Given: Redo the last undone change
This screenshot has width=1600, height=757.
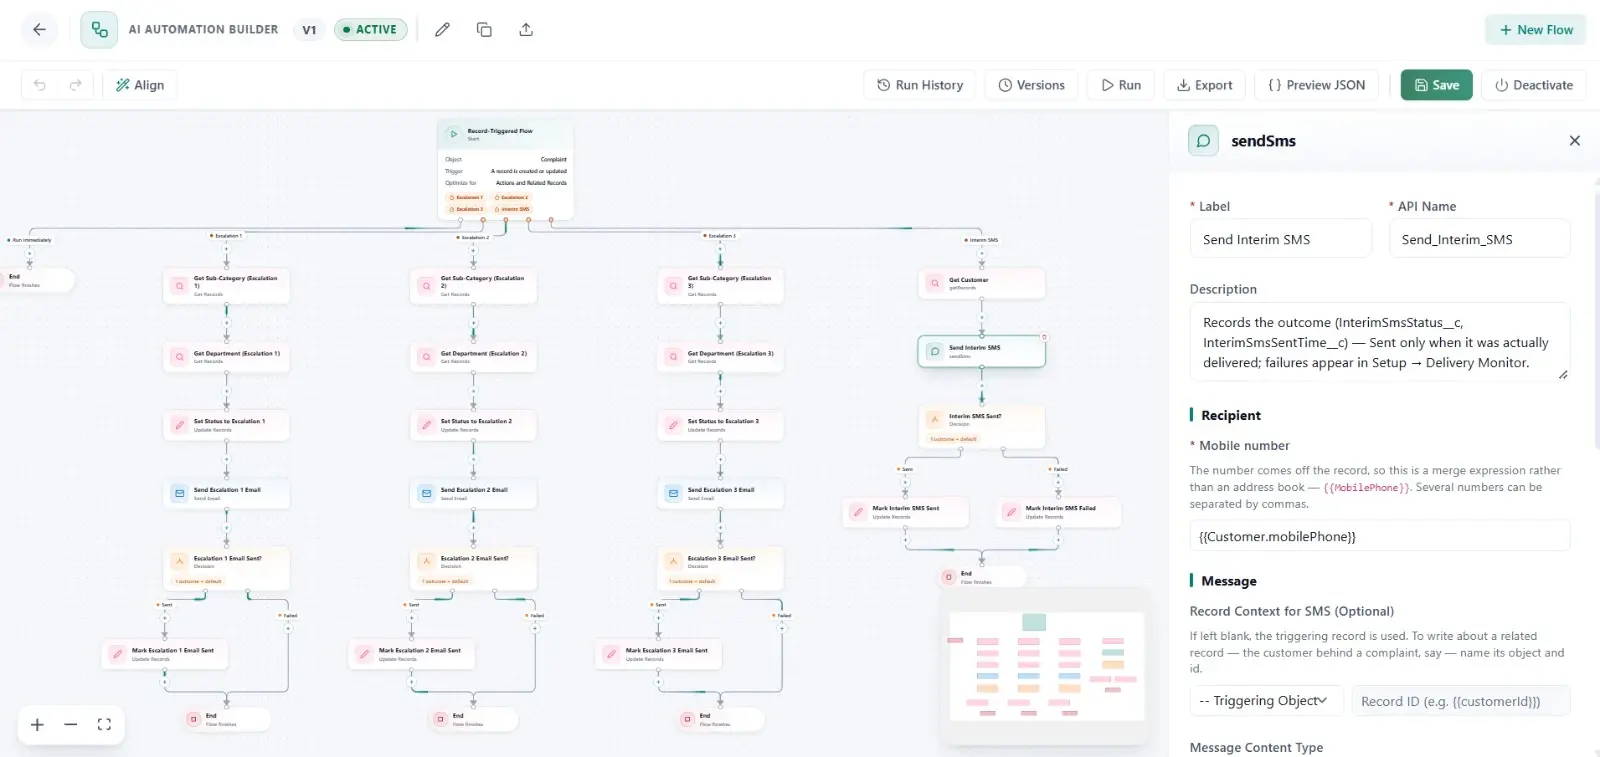Looking at the screenshot, I should click(x=75, y=85).
